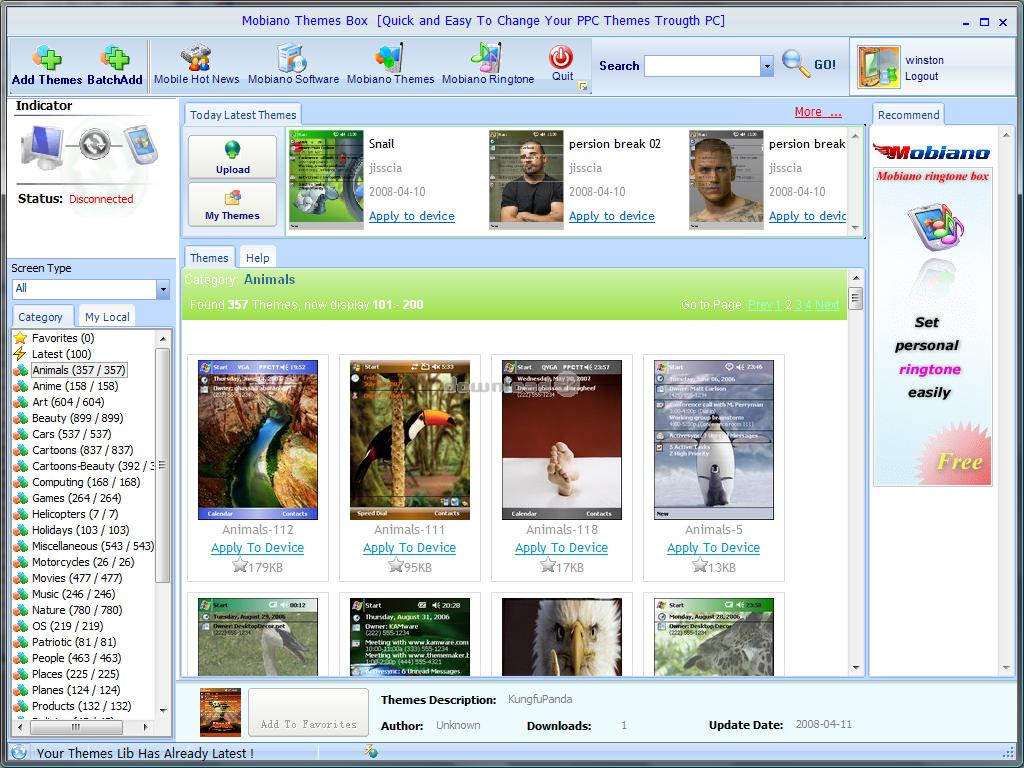Screen dimensions: 1024x768
Task: Click the Quit power icon
Action: click(561, 57)
